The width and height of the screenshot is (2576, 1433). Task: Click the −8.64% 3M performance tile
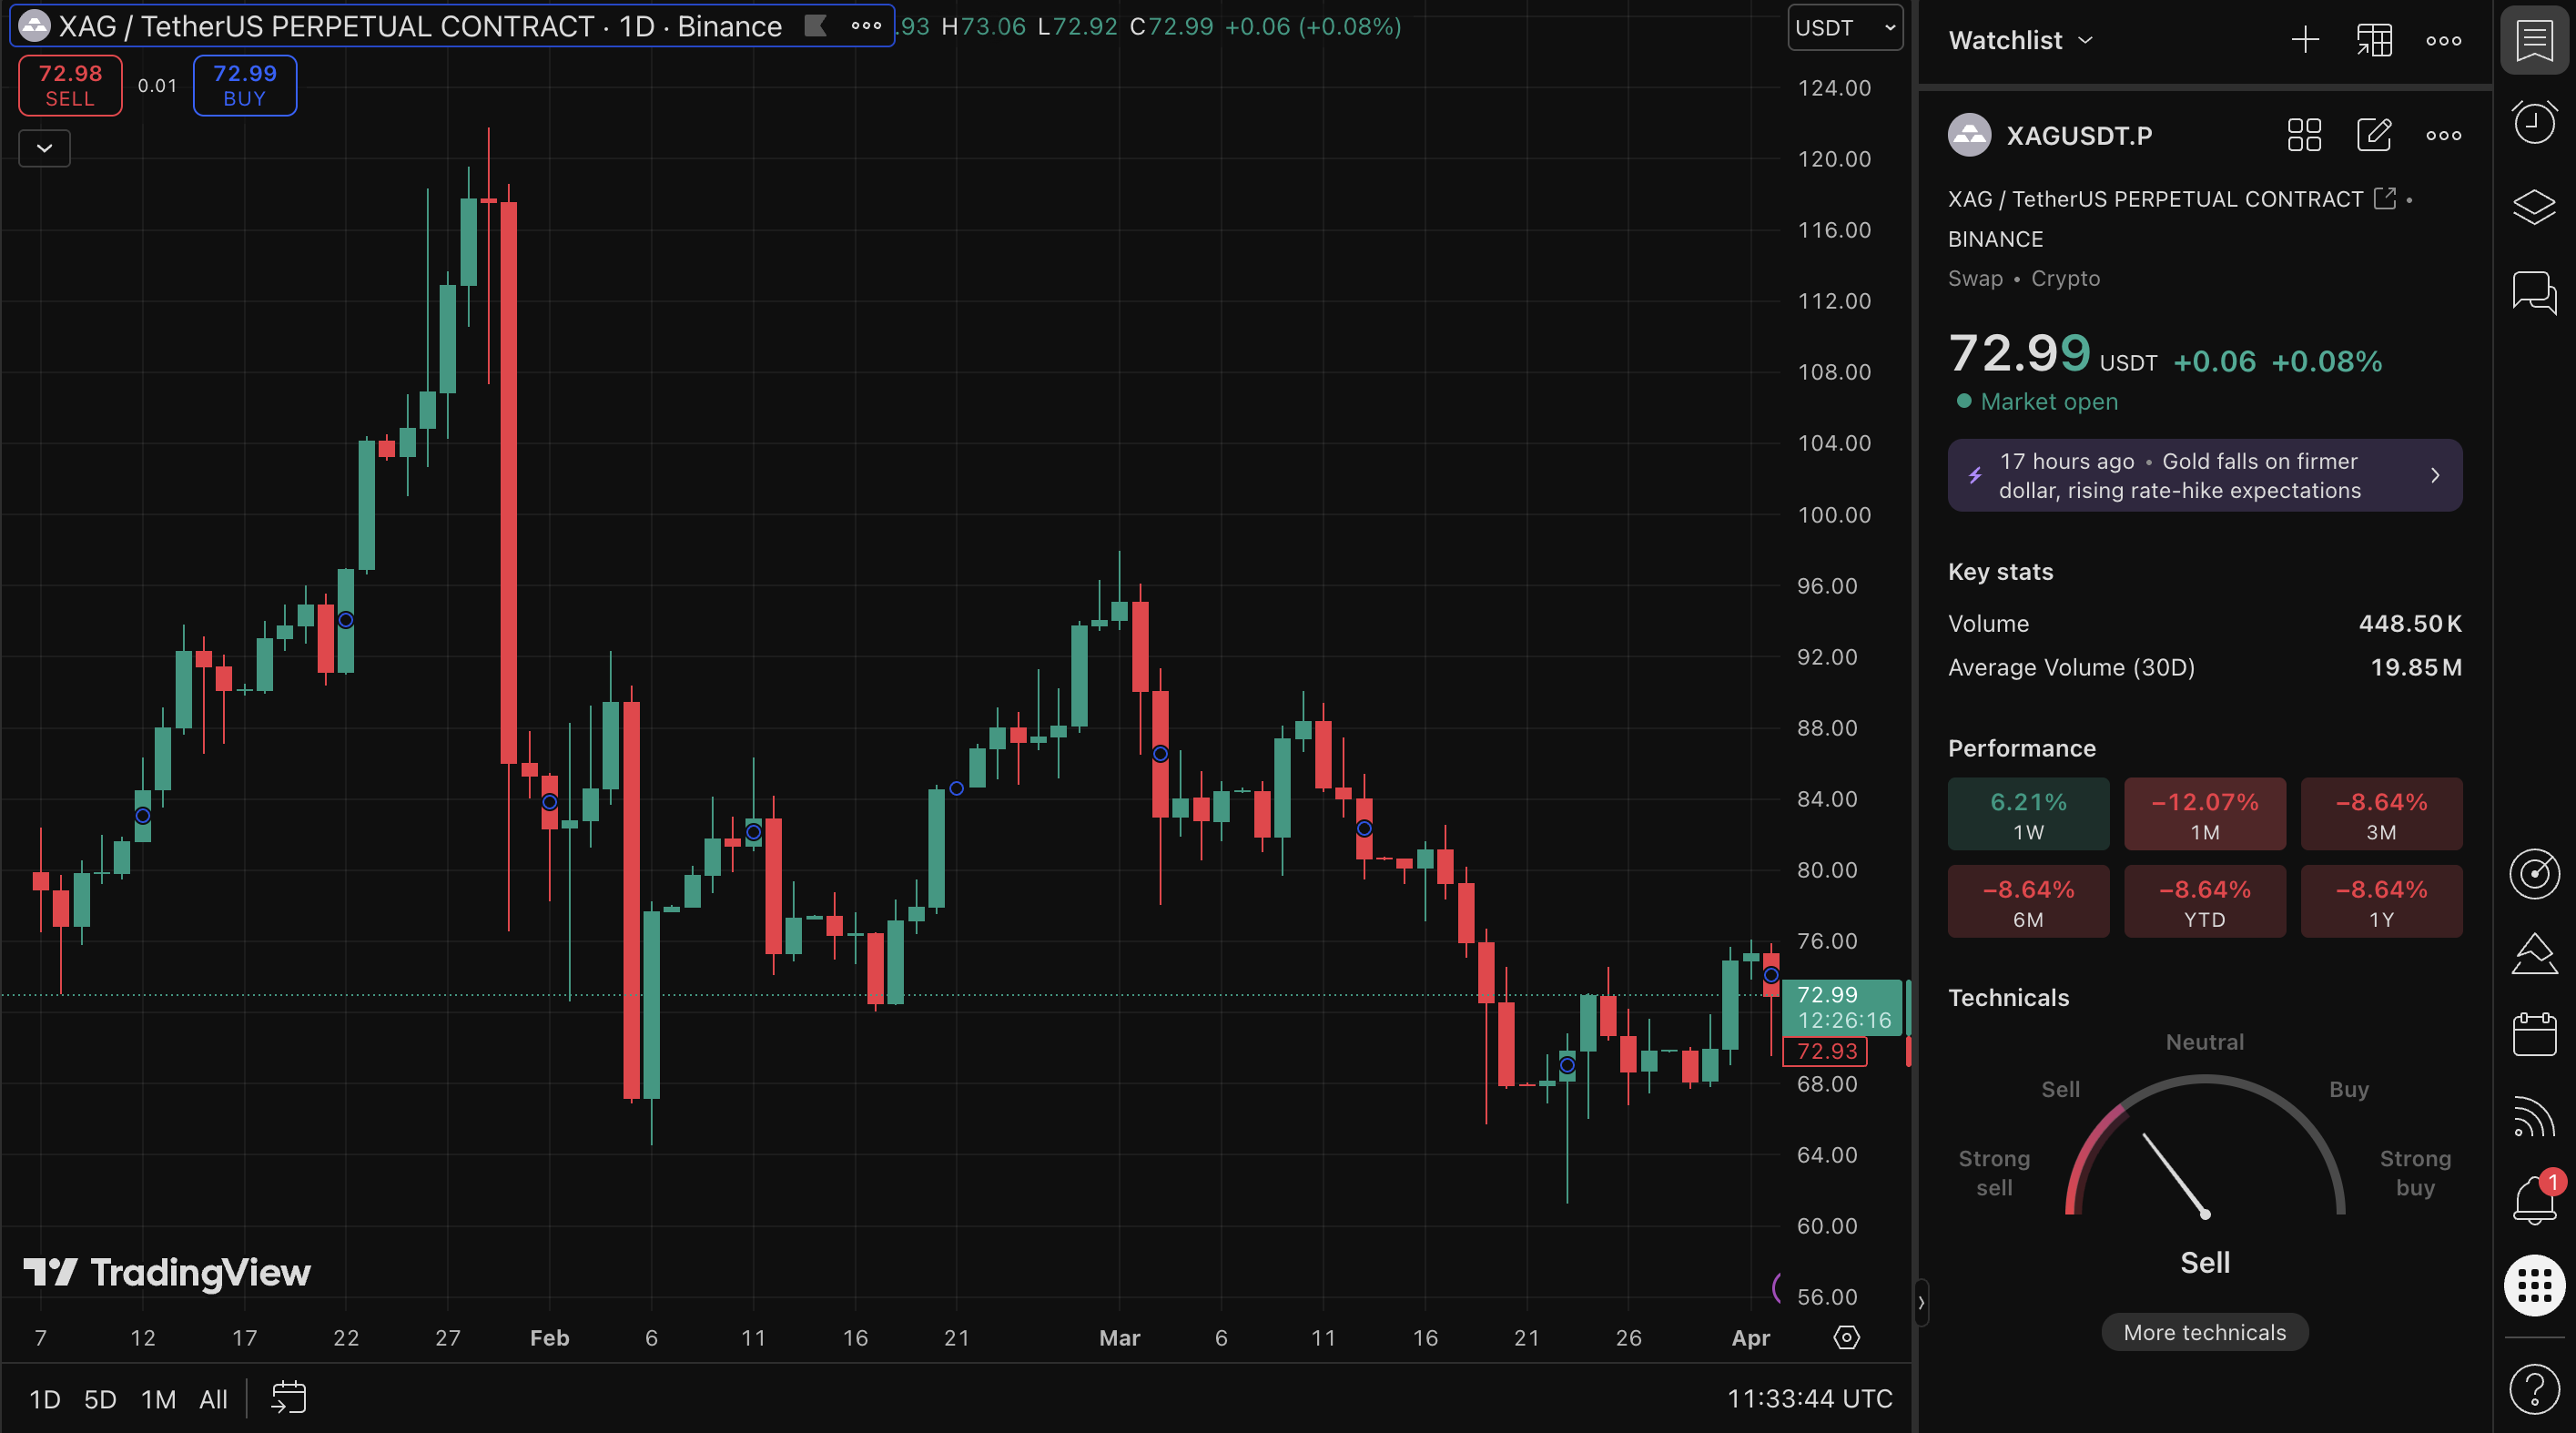click(x=2381, y=814)
